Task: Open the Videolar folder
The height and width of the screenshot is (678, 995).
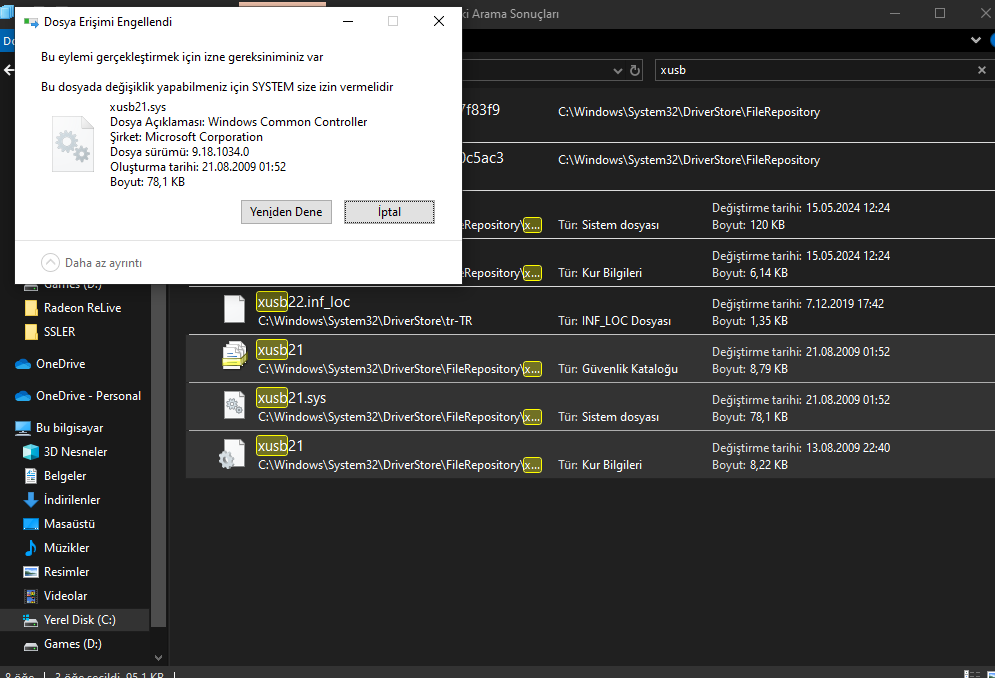Action: [65, 596]
